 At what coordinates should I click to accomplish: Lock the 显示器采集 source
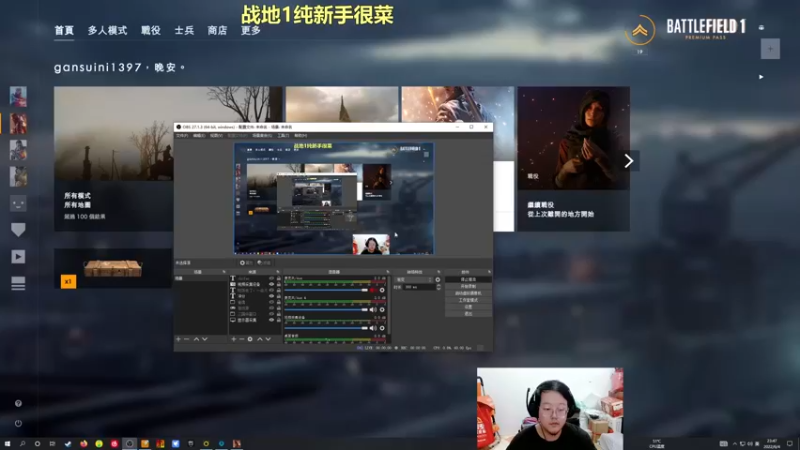point(279,320)
